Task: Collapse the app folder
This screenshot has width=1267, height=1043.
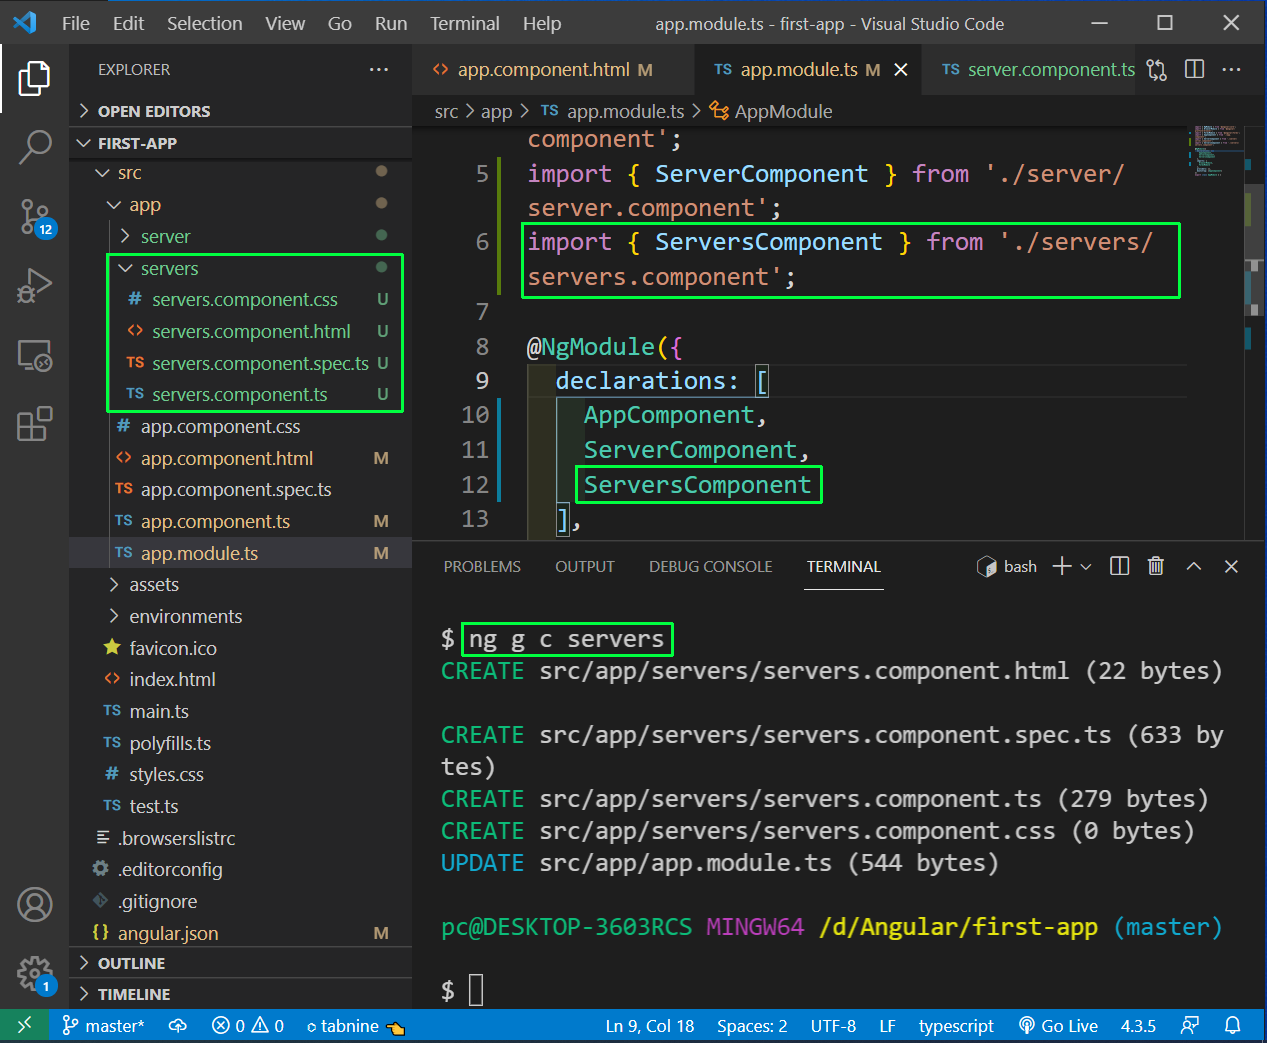Action: point(240,205)
